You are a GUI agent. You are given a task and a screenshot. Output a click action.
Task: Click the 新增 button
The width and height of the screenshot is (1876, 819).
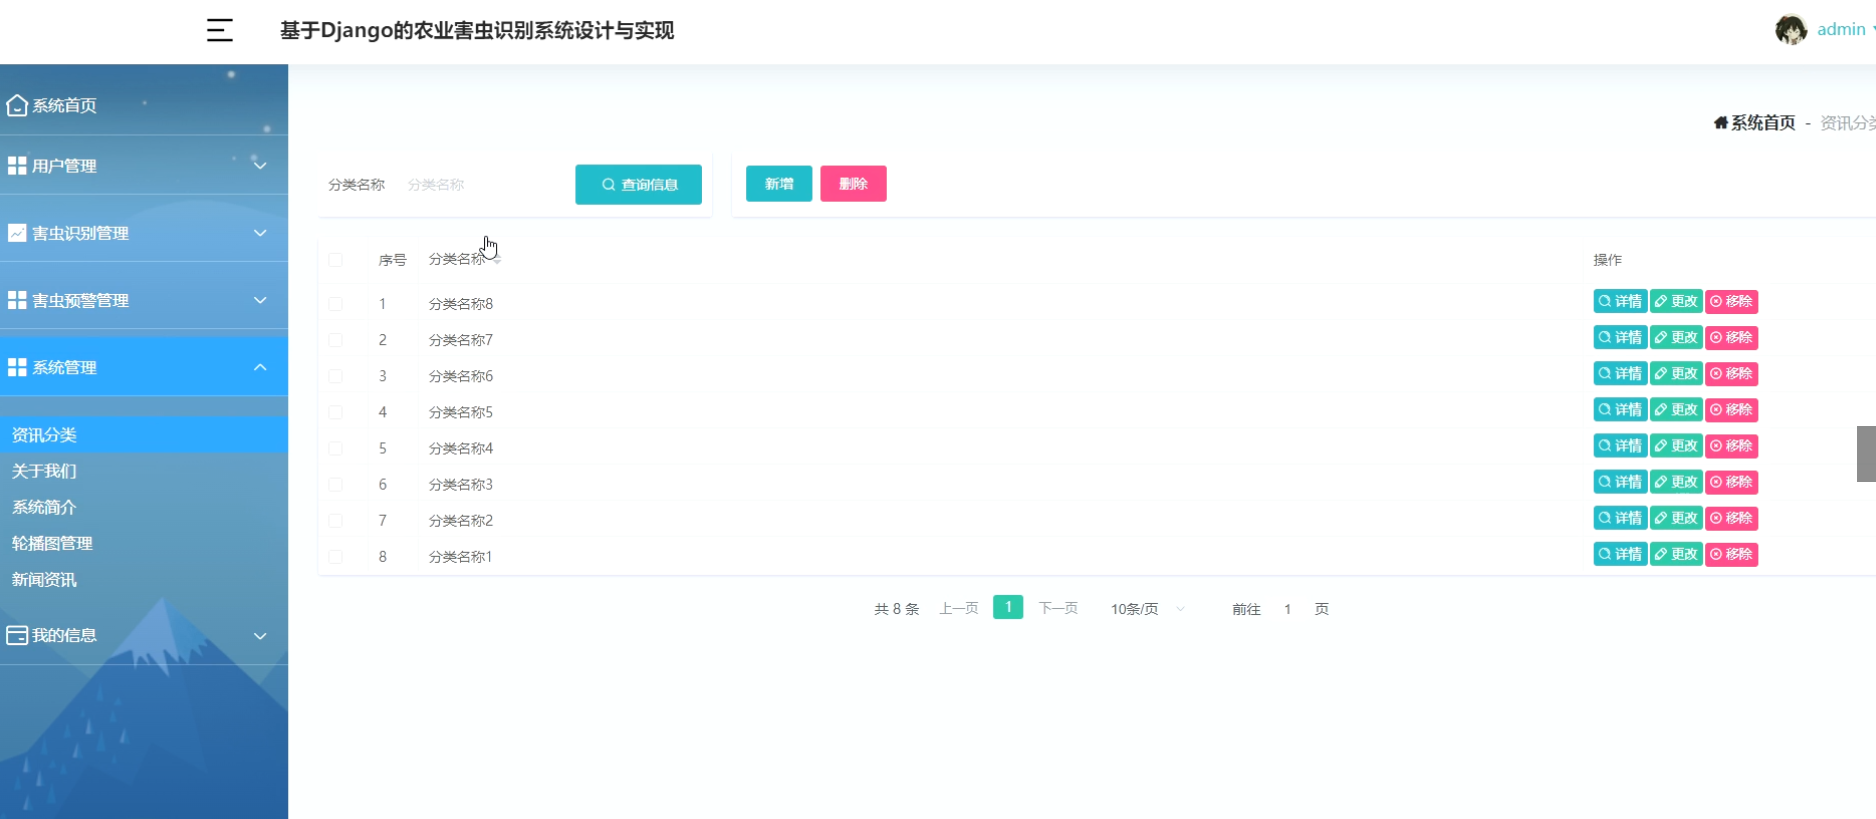pos(779,184)
